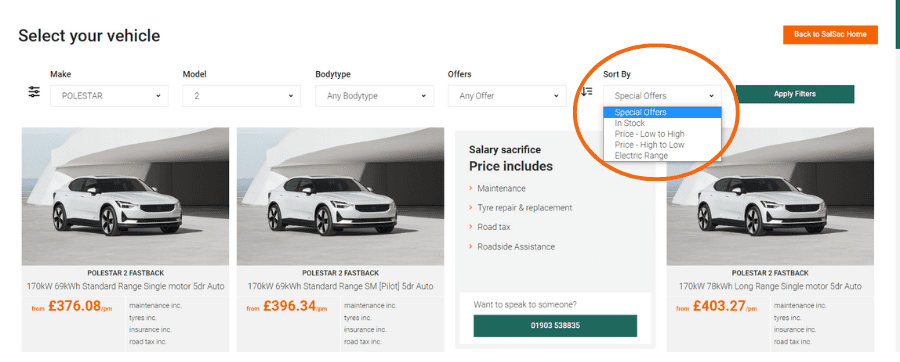This screenshot has width=900, height=362.
Task: Select Price - High to Low sorting
Action: pyautogui.click(x=662, y=145)
